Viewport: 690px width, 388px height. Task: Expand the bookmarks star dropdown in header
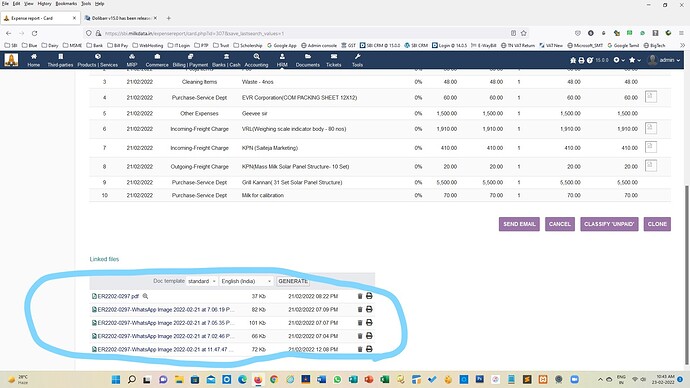(635, 60)
